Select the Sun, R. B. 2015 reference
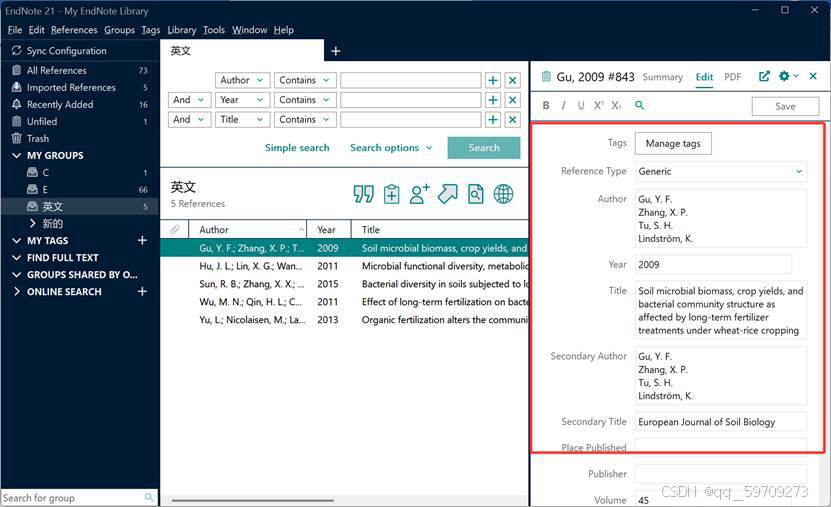The width and height of the screenshot is (831, 507). pos(344,284)
